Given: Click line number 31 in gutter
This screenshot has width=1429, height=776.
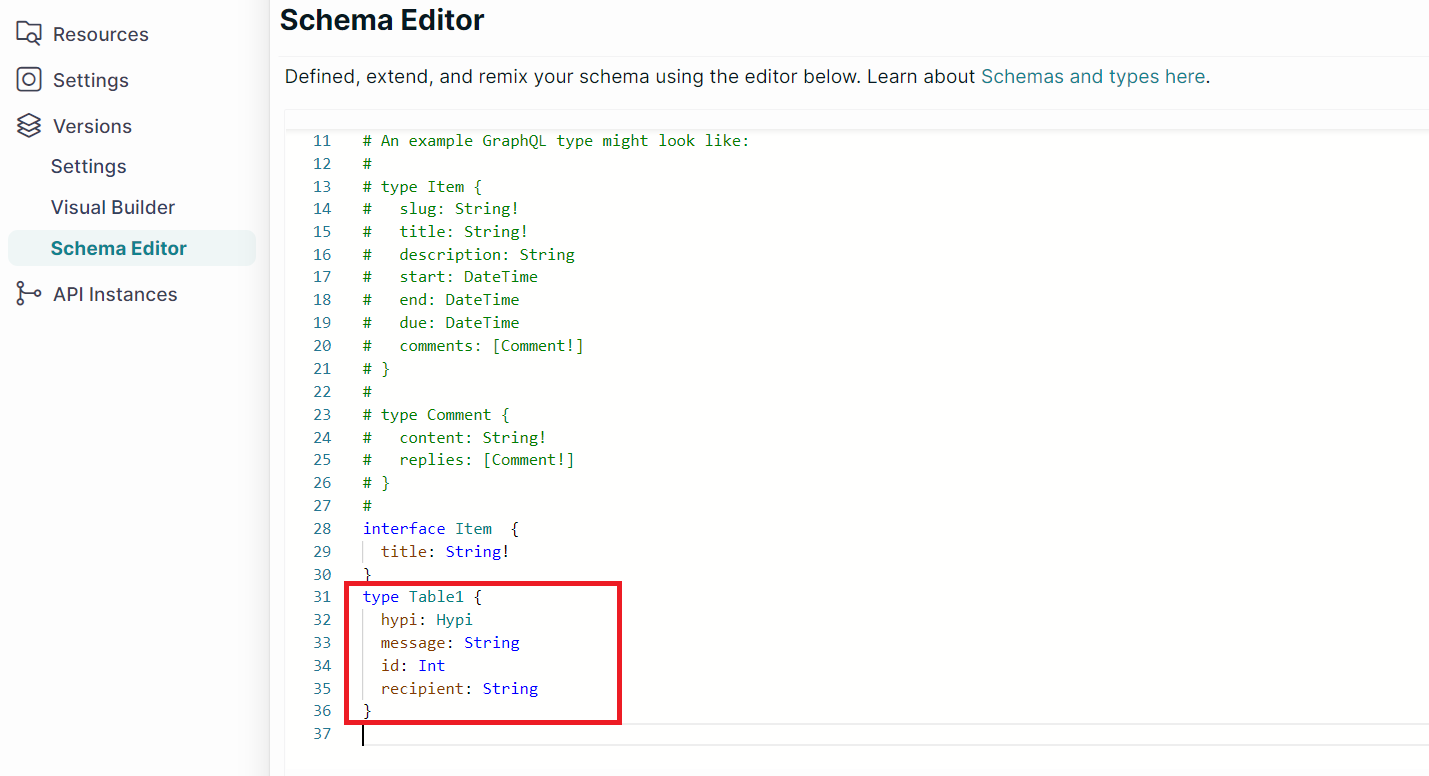Looking at the screenshot, I should 322,597.
